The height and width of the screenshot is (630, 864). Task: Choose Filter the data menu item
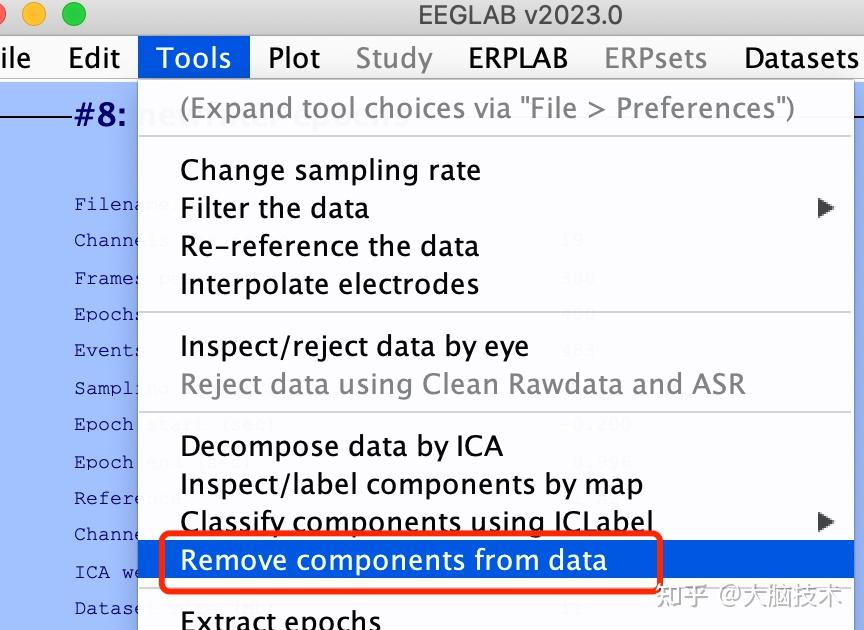click(x=274, y=208)
